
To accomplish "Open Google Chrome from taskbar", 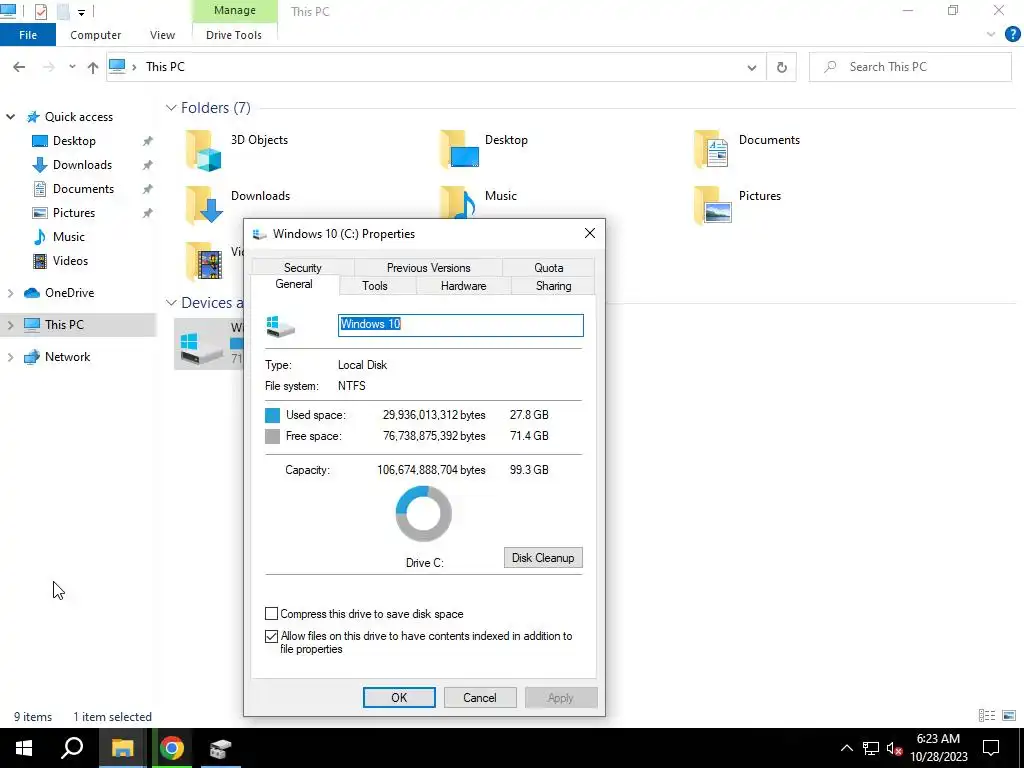I will click(x=172, y=748).
